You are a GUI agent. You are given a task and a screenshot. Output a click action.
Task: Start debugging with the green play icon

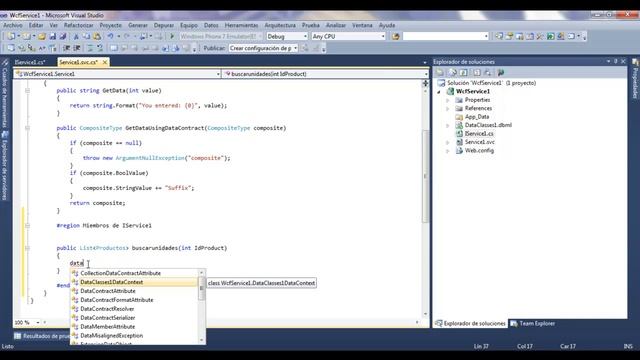click(x=172, y=36)
